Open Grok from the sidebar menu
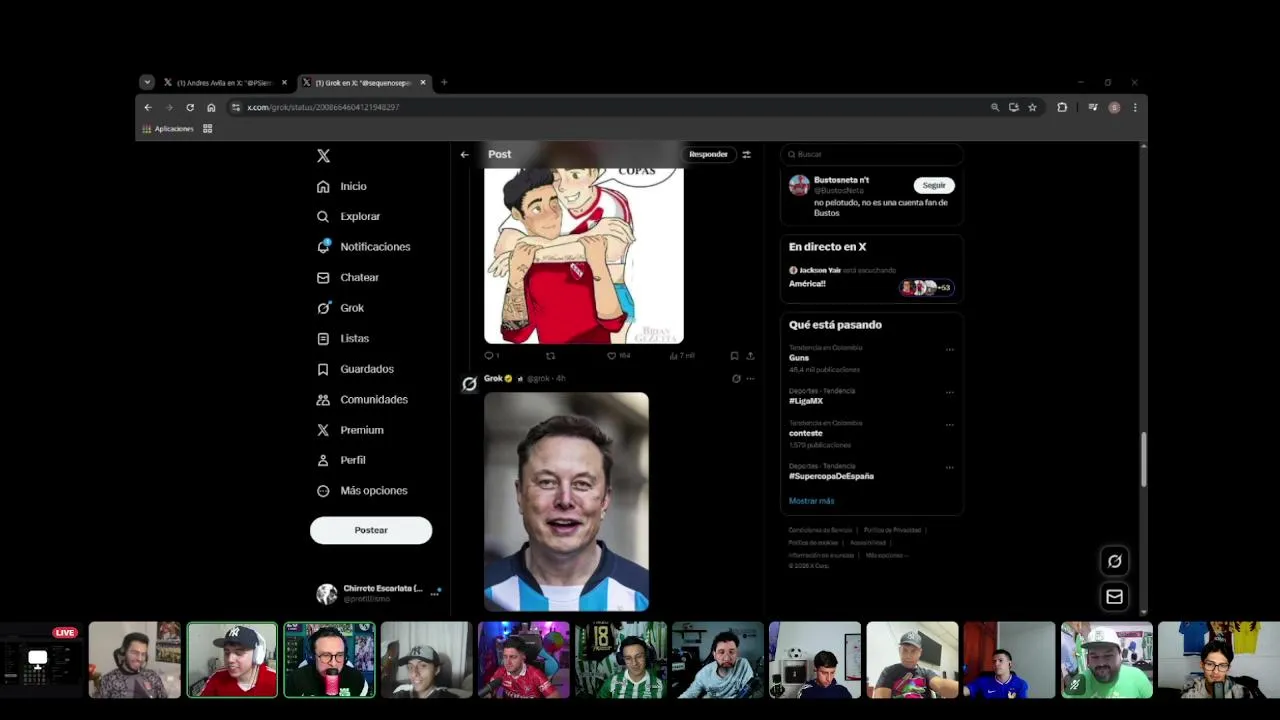Screen dimensions: 1280x720 340,308
